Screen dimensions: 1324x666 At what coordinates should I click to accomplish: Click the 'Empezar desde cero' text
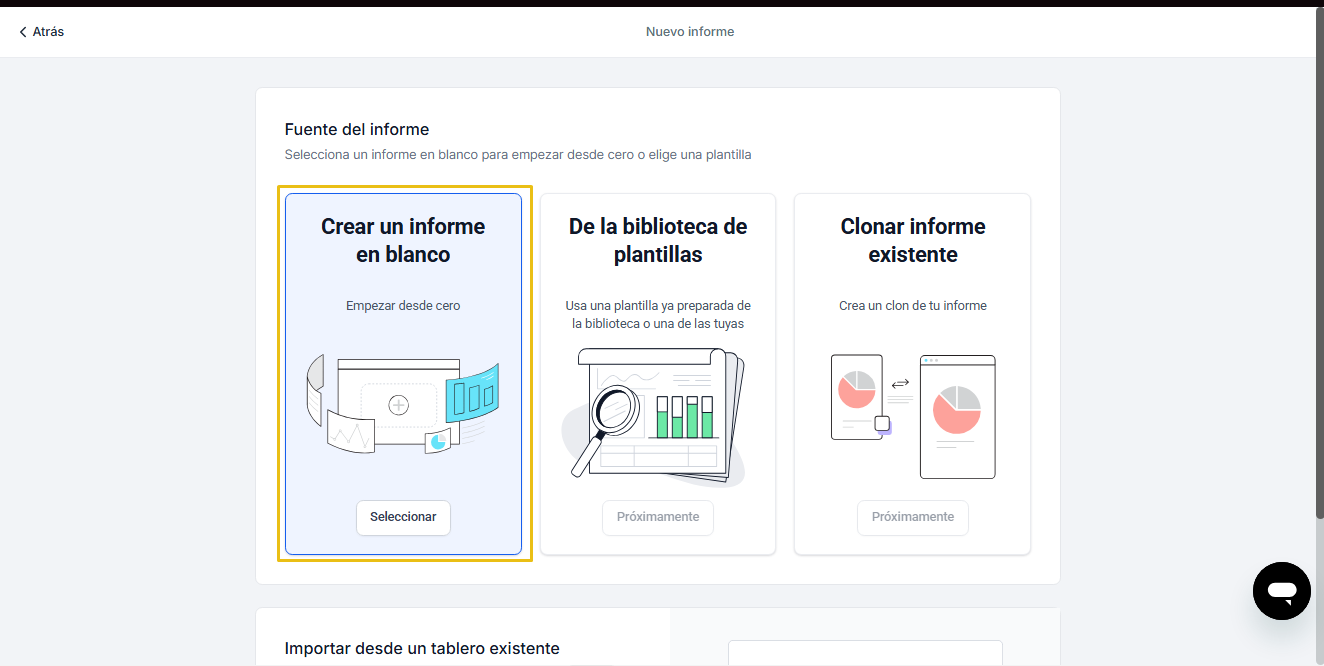(x=403, y=306)
